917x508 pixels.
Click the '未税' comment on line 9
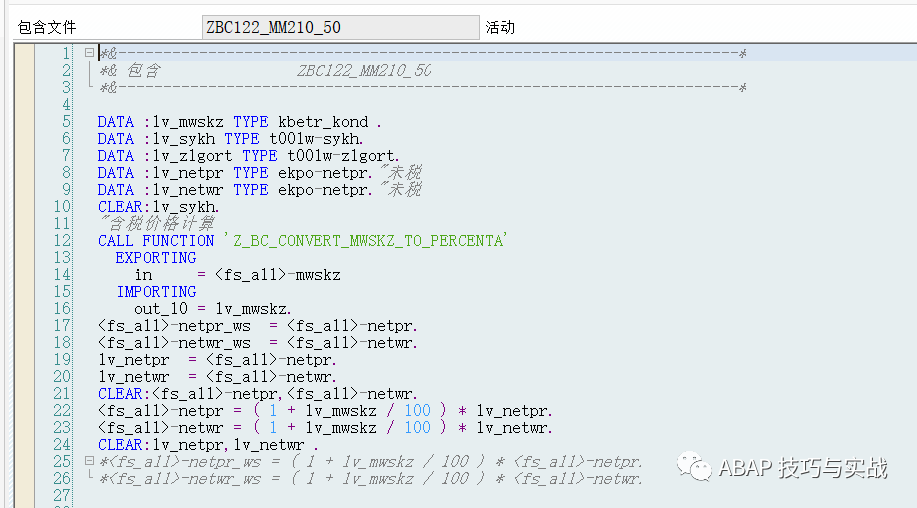point(405,189)
